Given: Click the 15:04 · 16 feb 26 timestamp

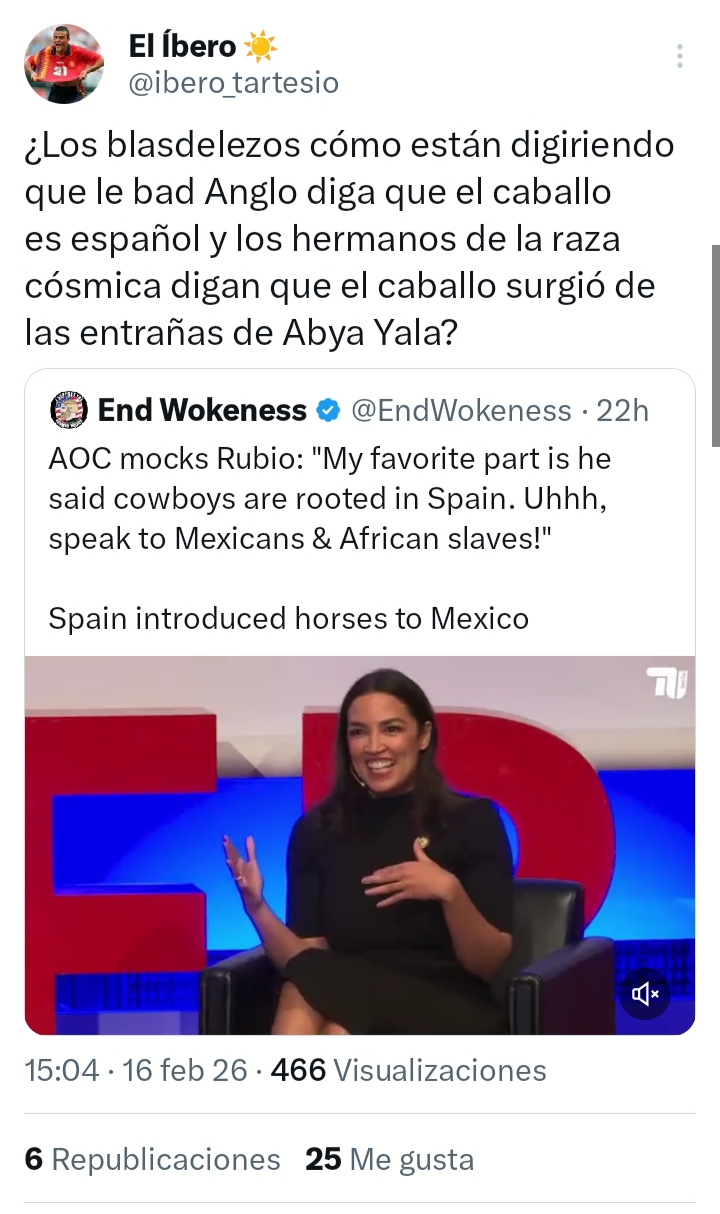Looking at the screenshot, I should coord(136,1070).
